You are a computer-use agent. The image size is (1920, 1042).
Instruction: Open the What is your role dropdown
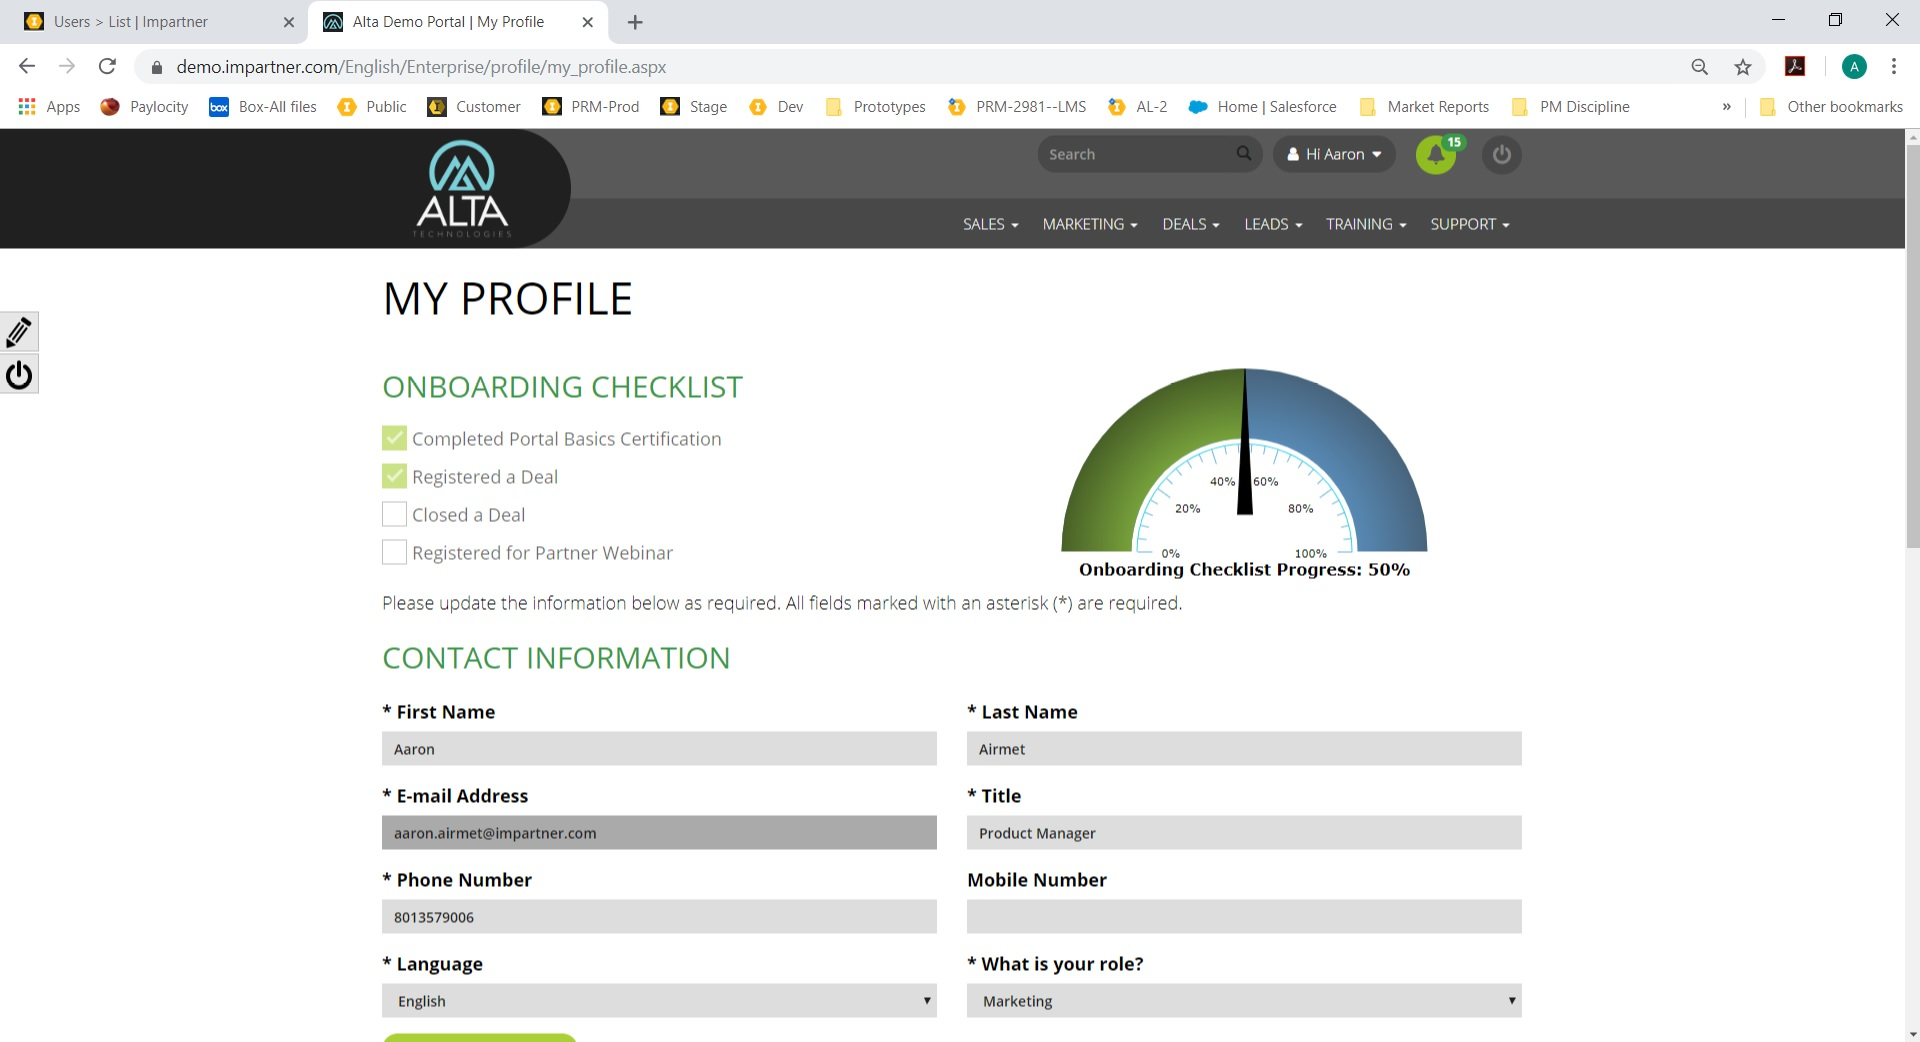coord(1244,1001)
